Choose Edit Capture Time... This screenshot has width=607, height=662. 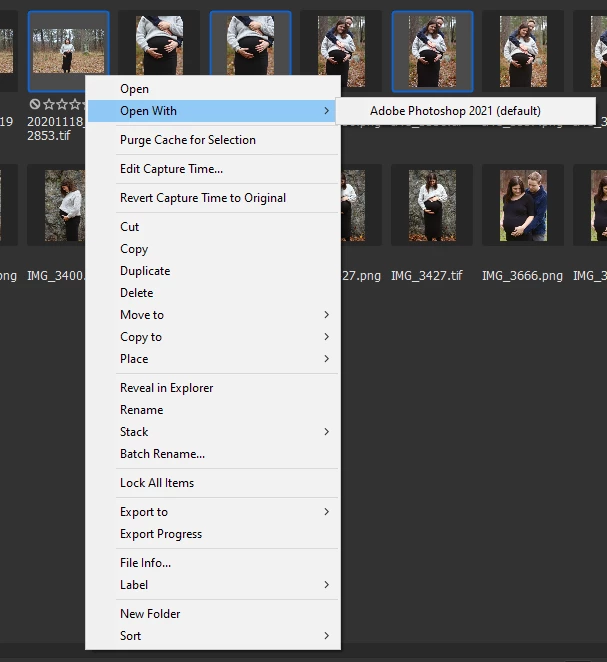point(213,169)
